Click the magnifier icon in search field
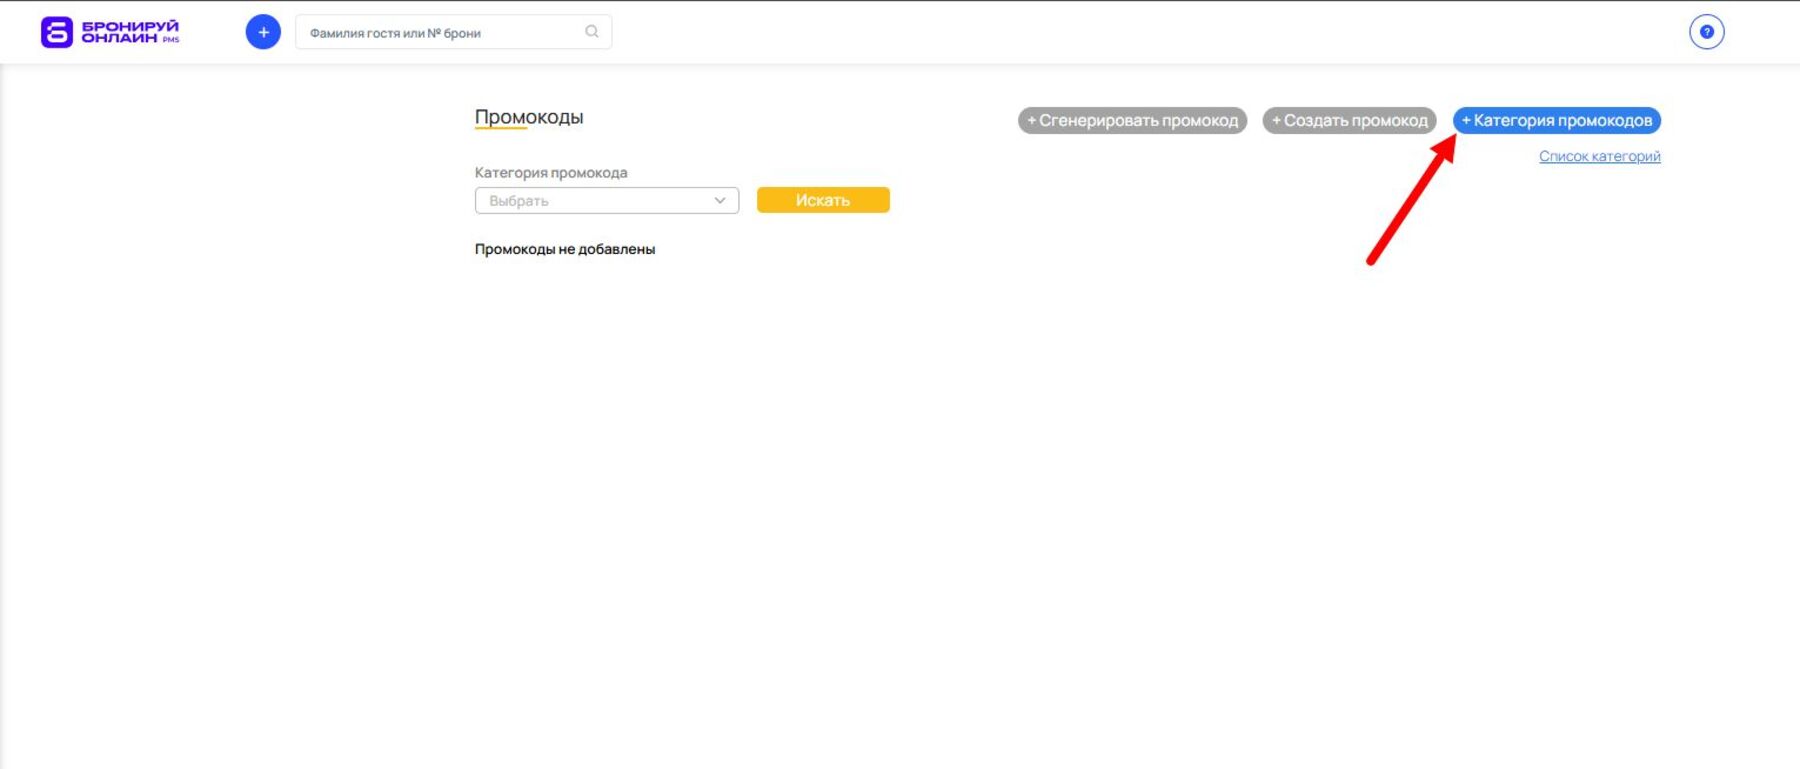This screenshot has height=769, width=1800. pos(592,32)
